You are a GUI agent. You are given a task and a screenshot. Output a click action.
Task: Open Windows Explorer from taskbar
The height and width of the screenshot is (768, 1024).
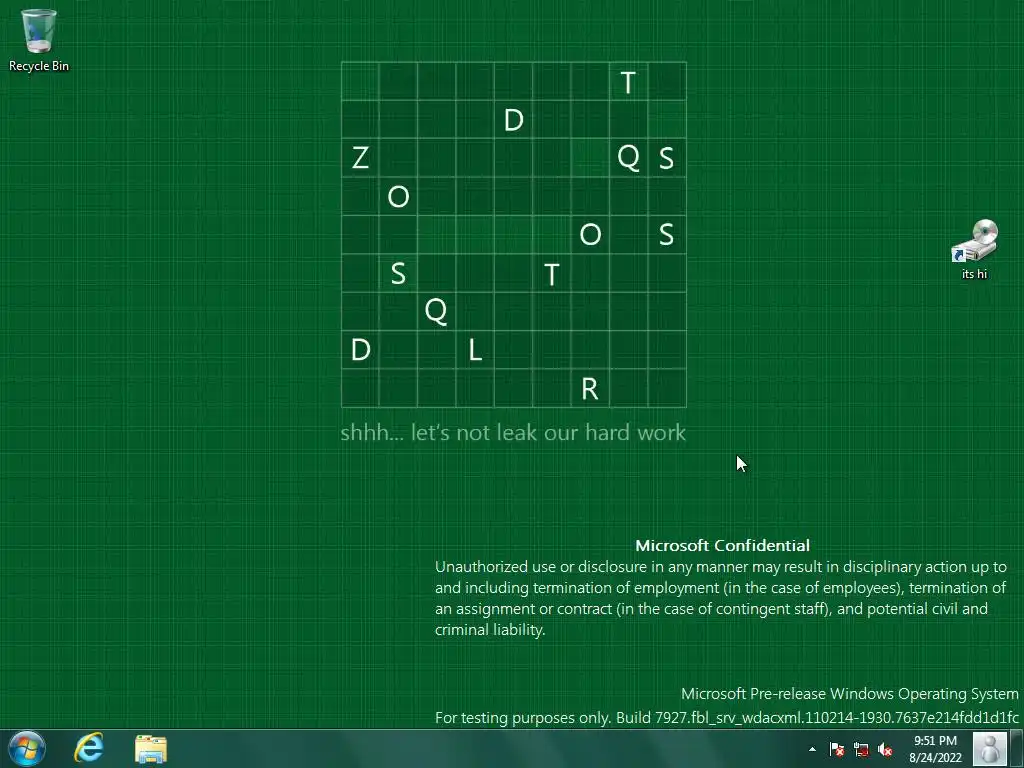coord(151,749)
